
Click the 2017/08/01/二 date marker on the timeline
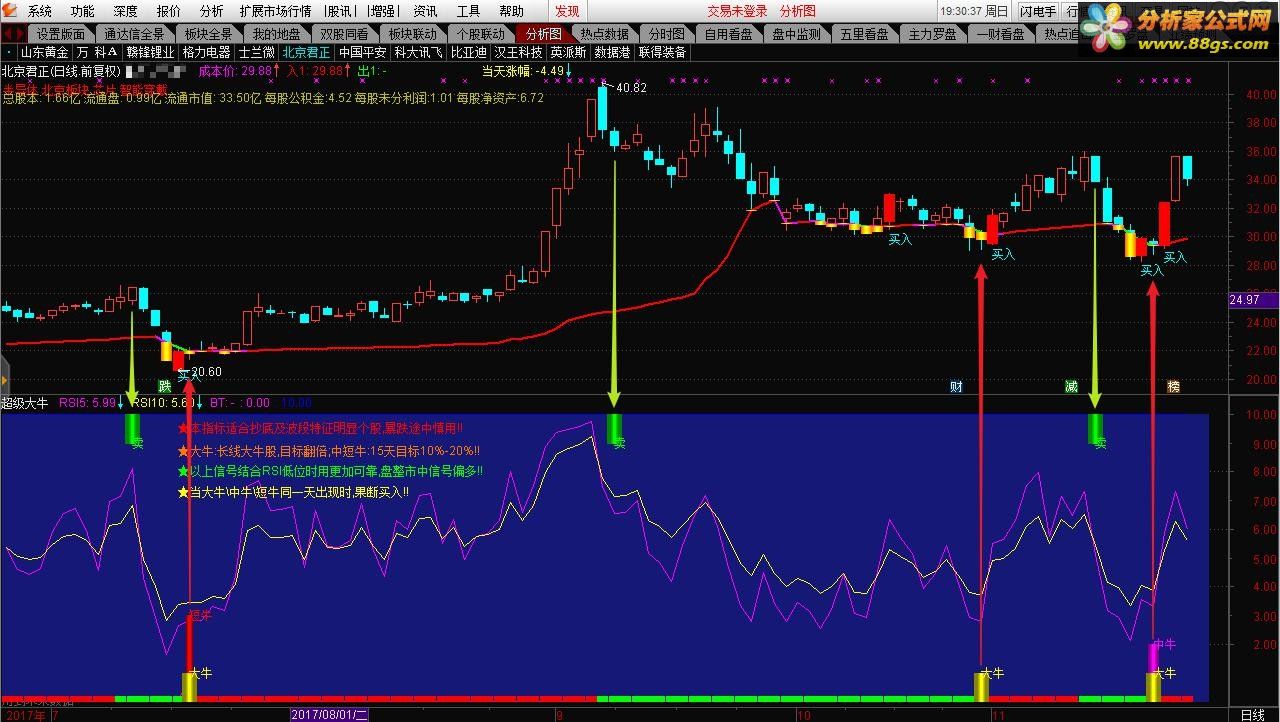330,715
